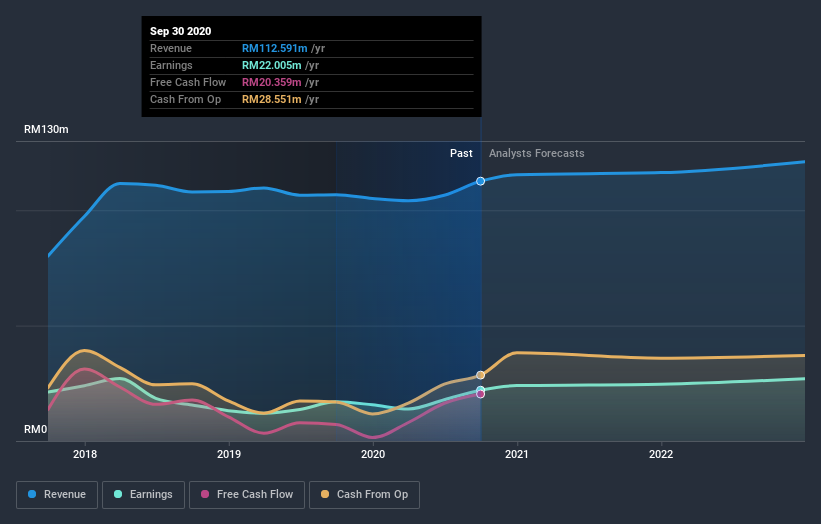Select the 2020 x-axis label
Image resolution: width=821 pixels, height=524 pixels.
pos(373,454)
